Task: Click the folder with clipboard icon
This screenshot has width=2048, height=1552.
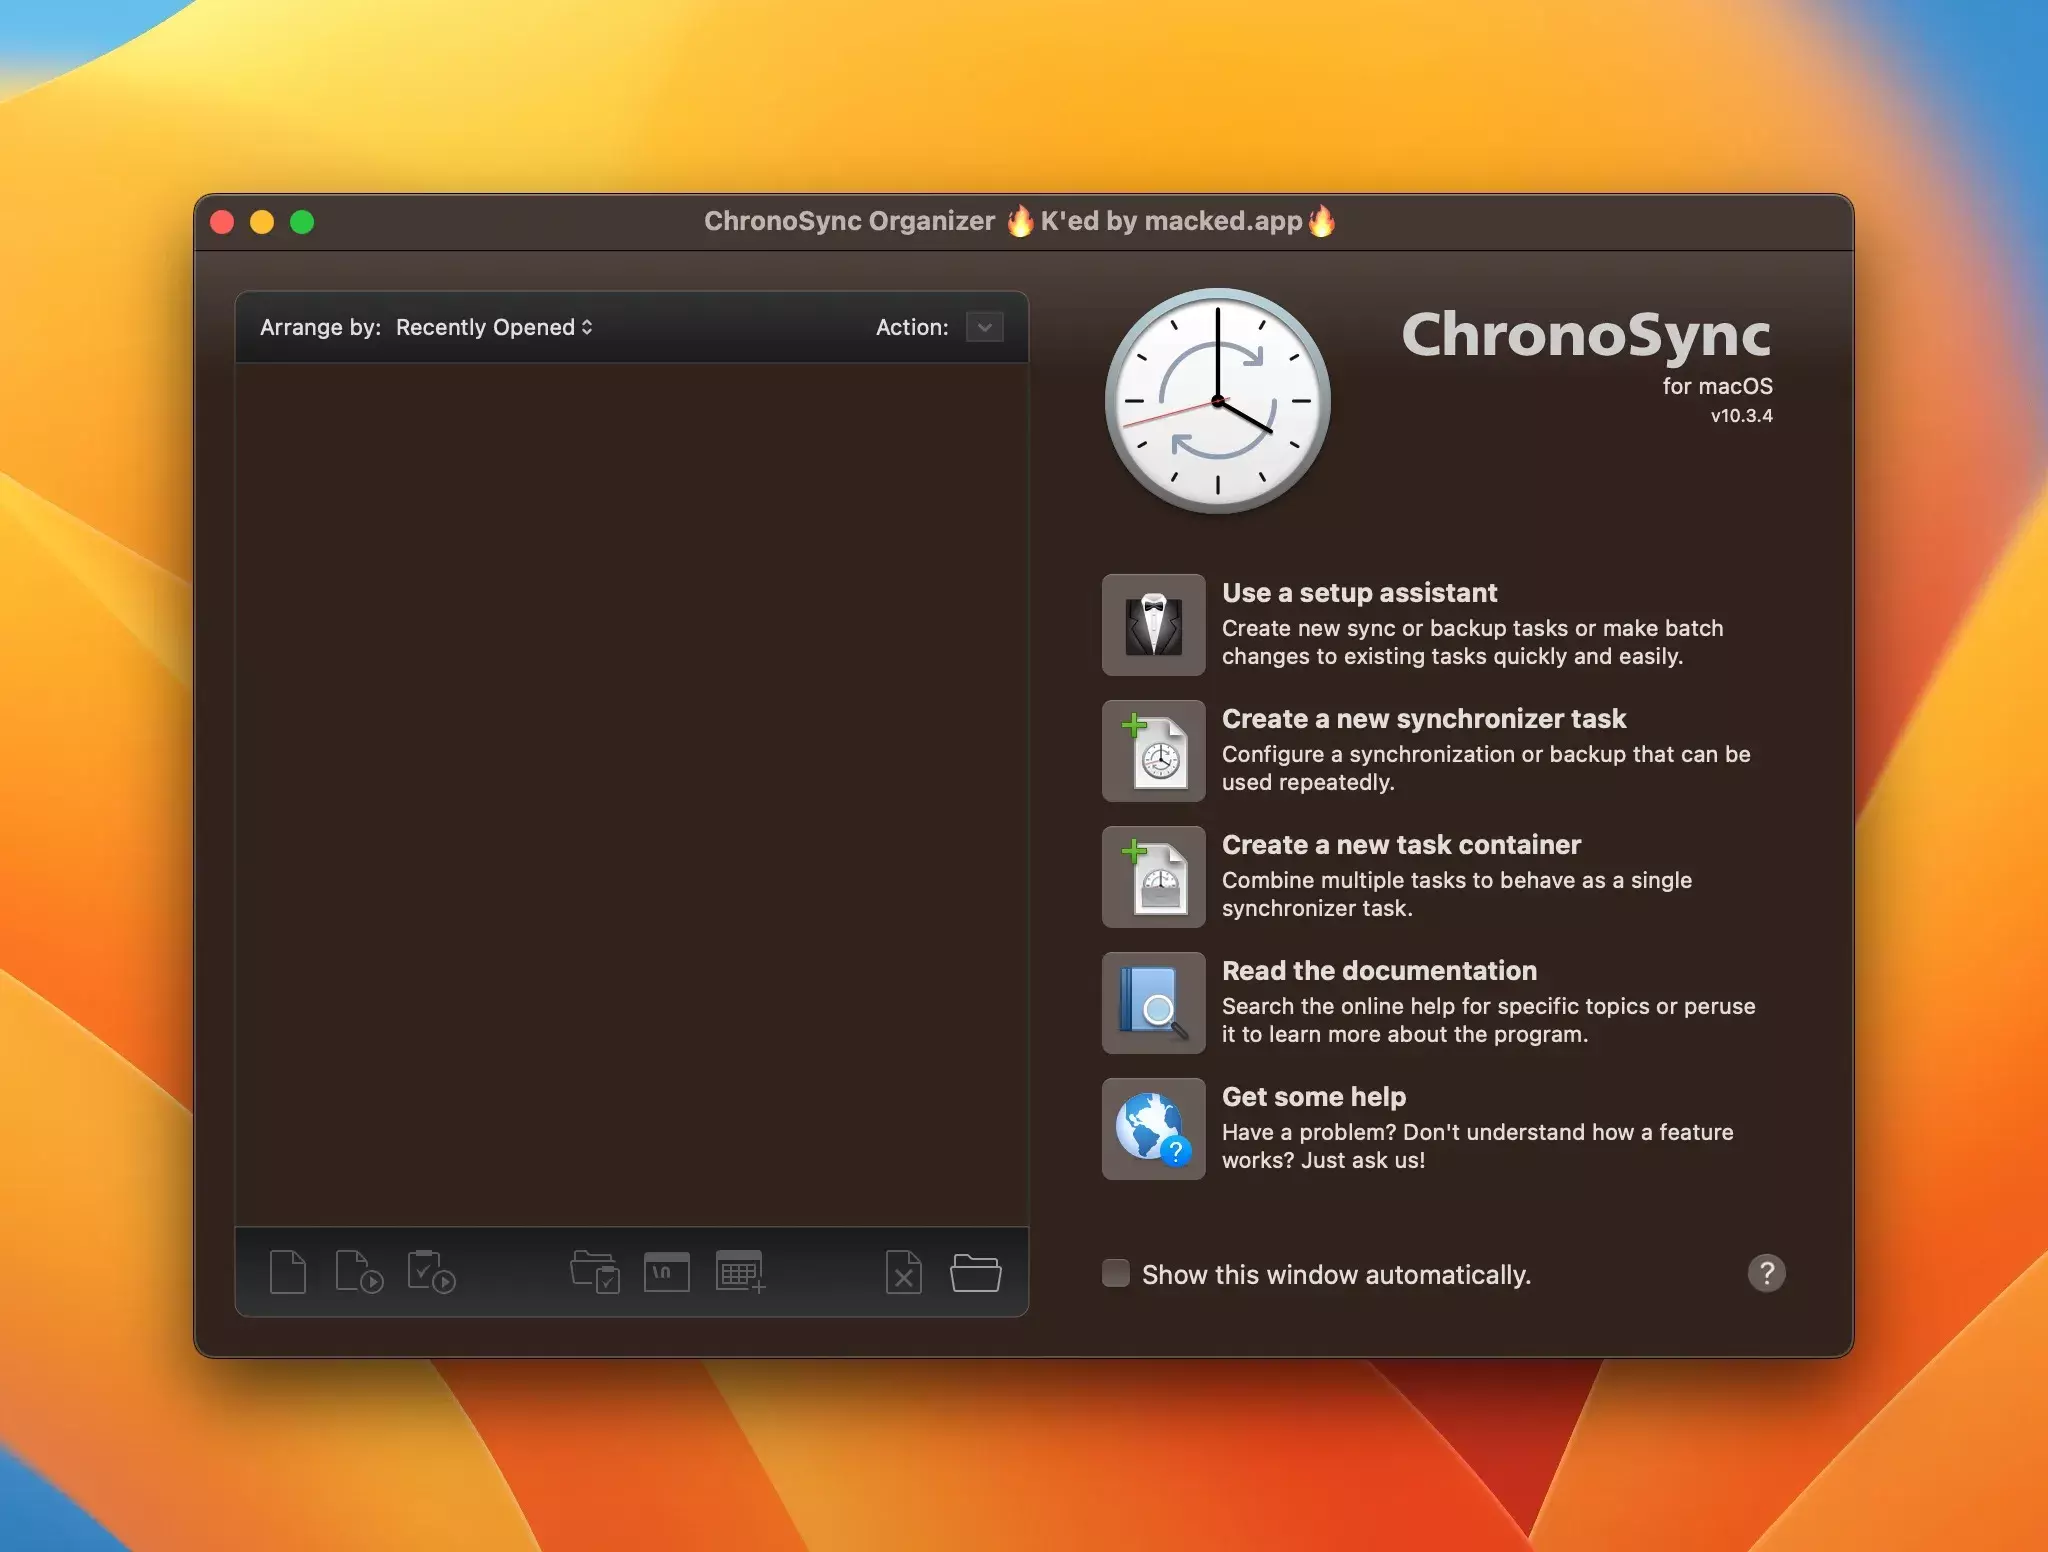Action: click(595, 1272)
